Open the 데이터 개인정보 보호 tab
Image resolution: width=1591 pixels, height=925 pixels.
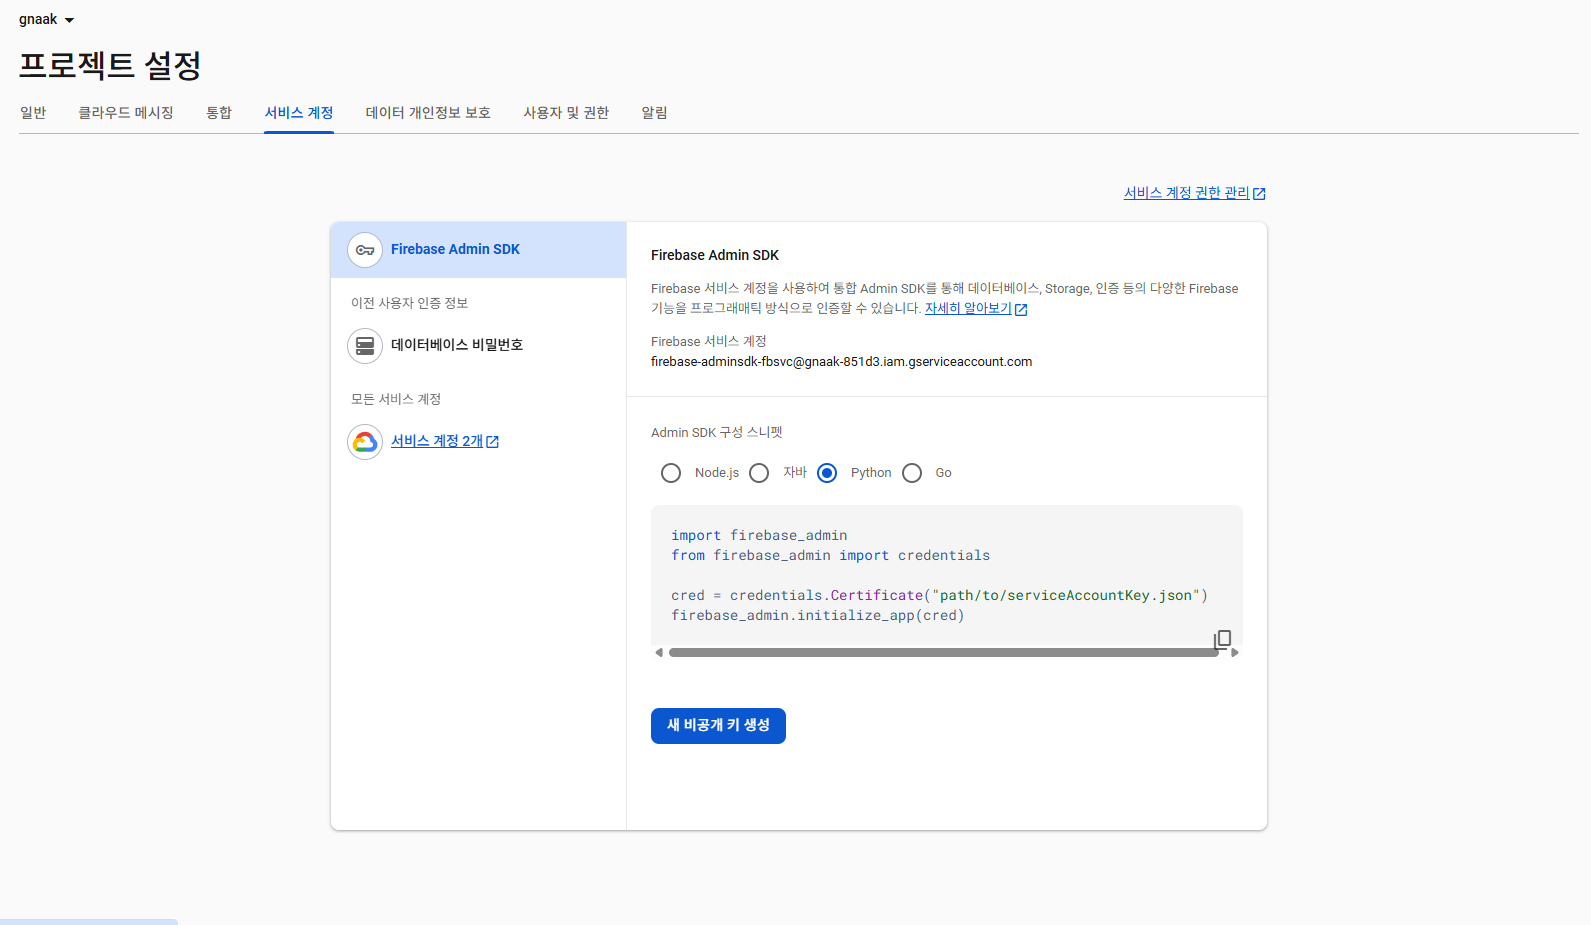pyautogui.click(x=428, y=113)
